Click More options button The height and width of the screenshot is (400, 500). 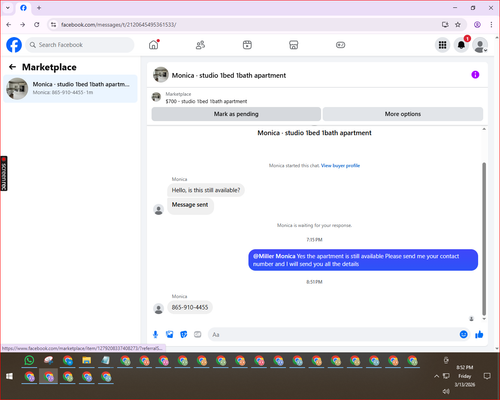tap(403, 114)
